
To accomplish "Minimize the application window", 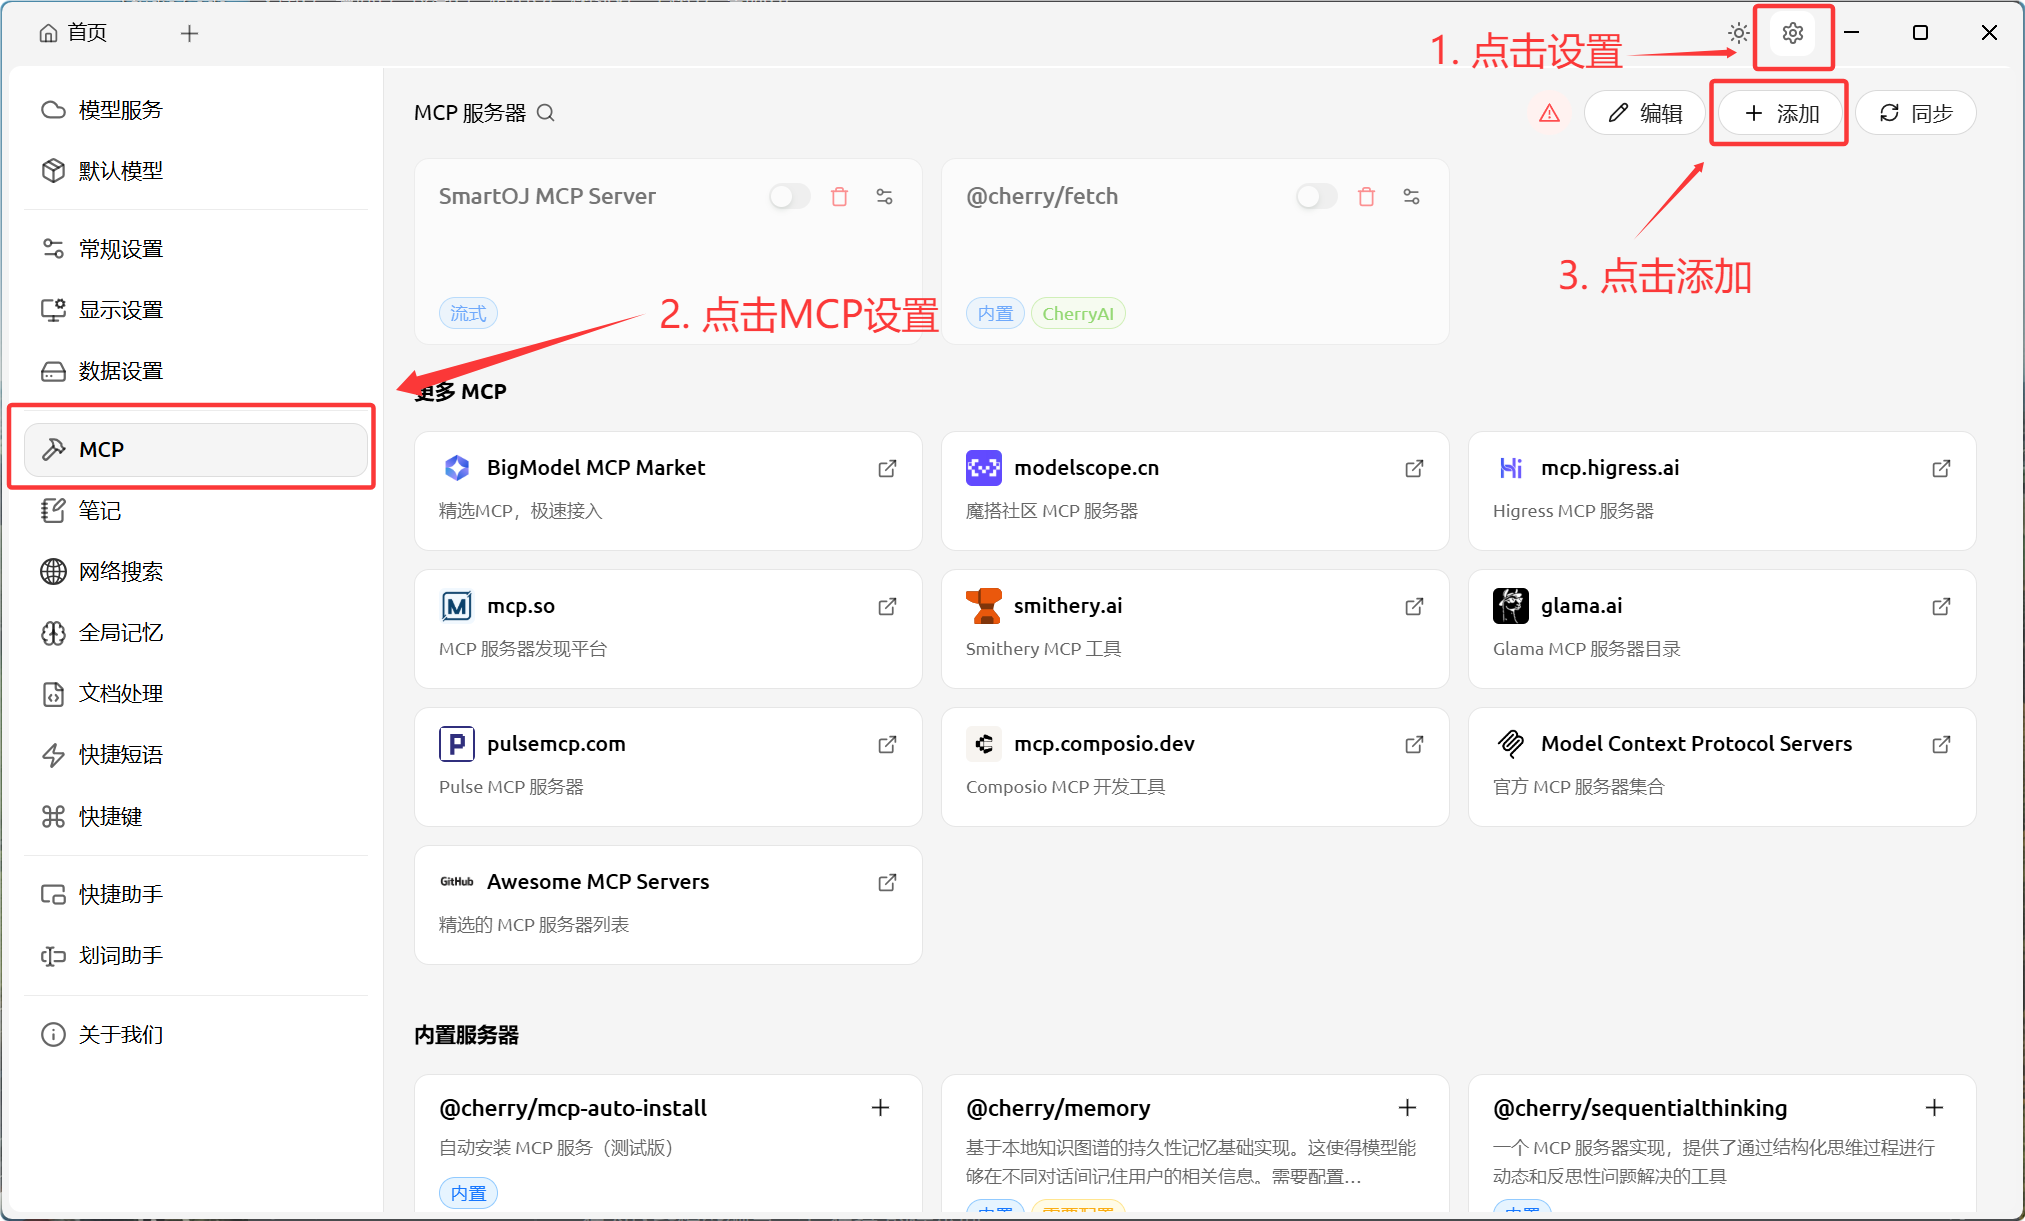I will pos(1852,33).
